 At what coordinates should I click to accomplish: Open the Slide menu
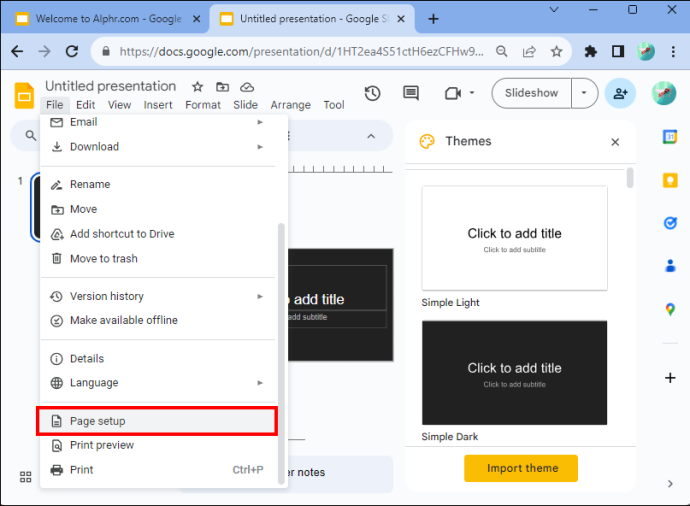click(x=245, y=105)
